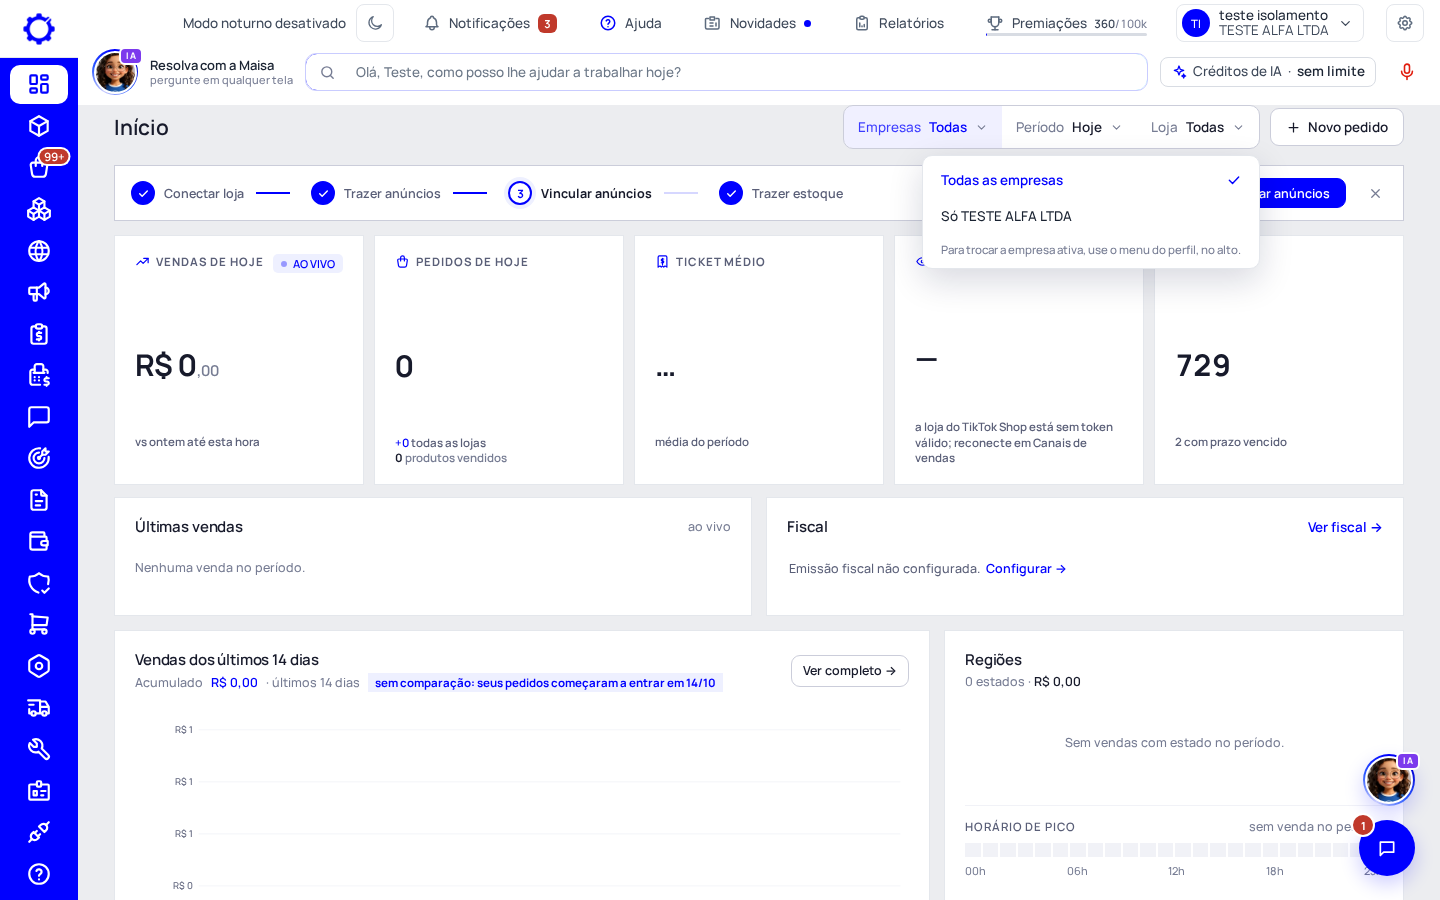Open the globe icon in sidebar

(39, 251)
